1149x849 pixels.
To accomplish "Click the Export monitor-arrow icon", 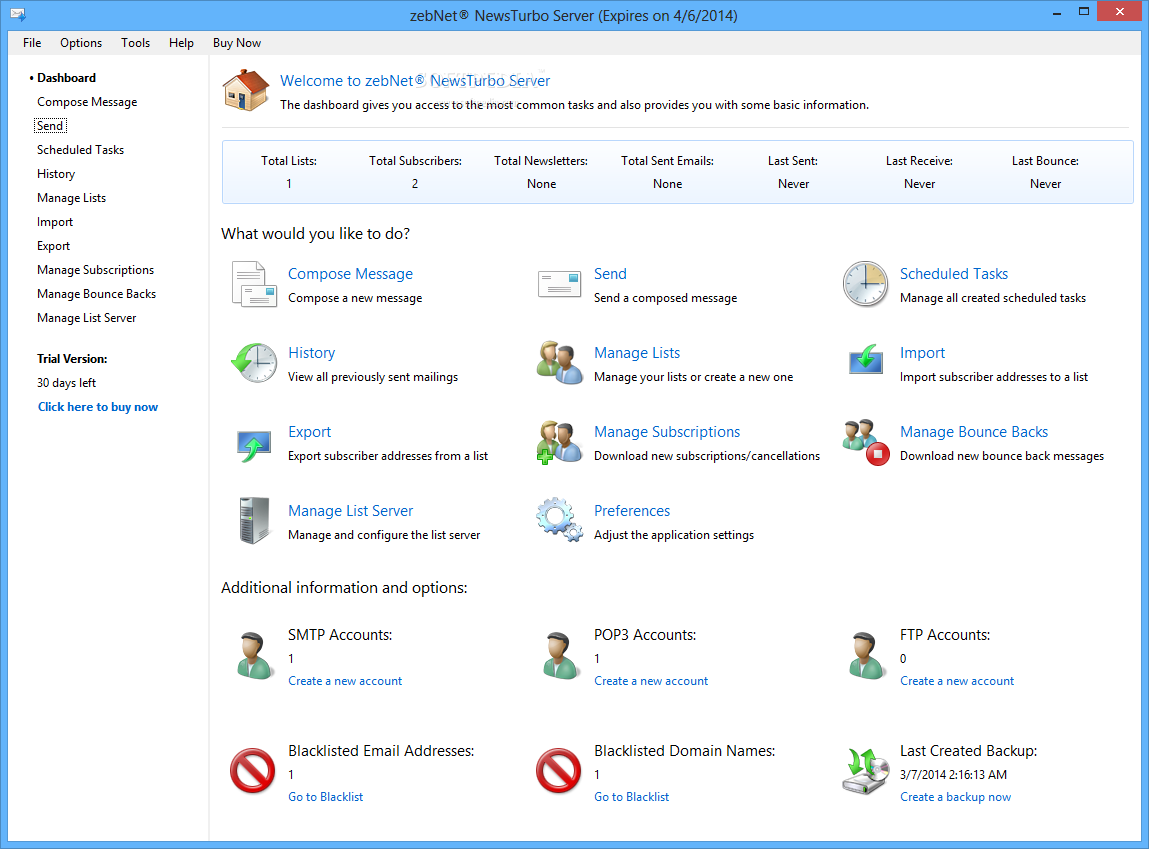I will click(254, 445).
